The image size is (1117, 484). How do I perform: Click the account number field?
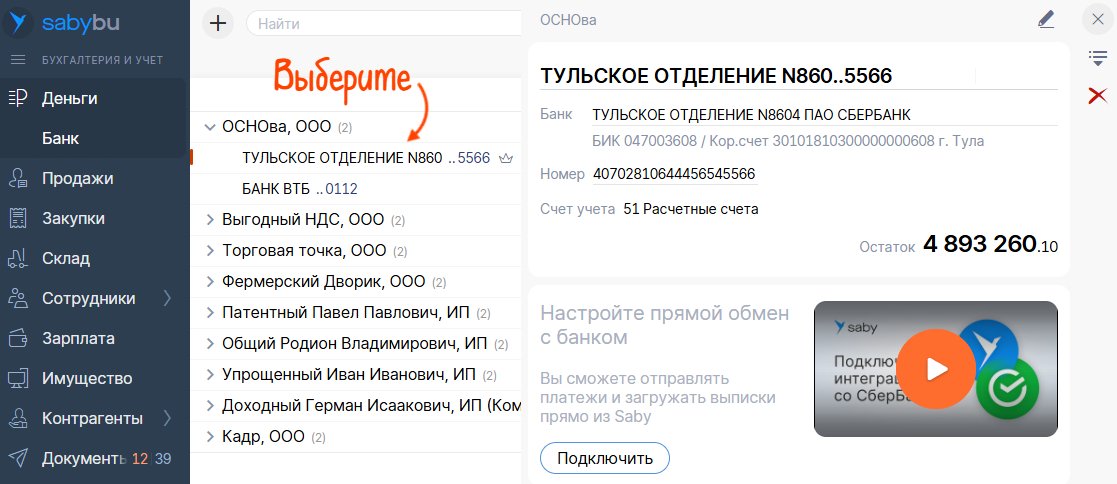674,174
